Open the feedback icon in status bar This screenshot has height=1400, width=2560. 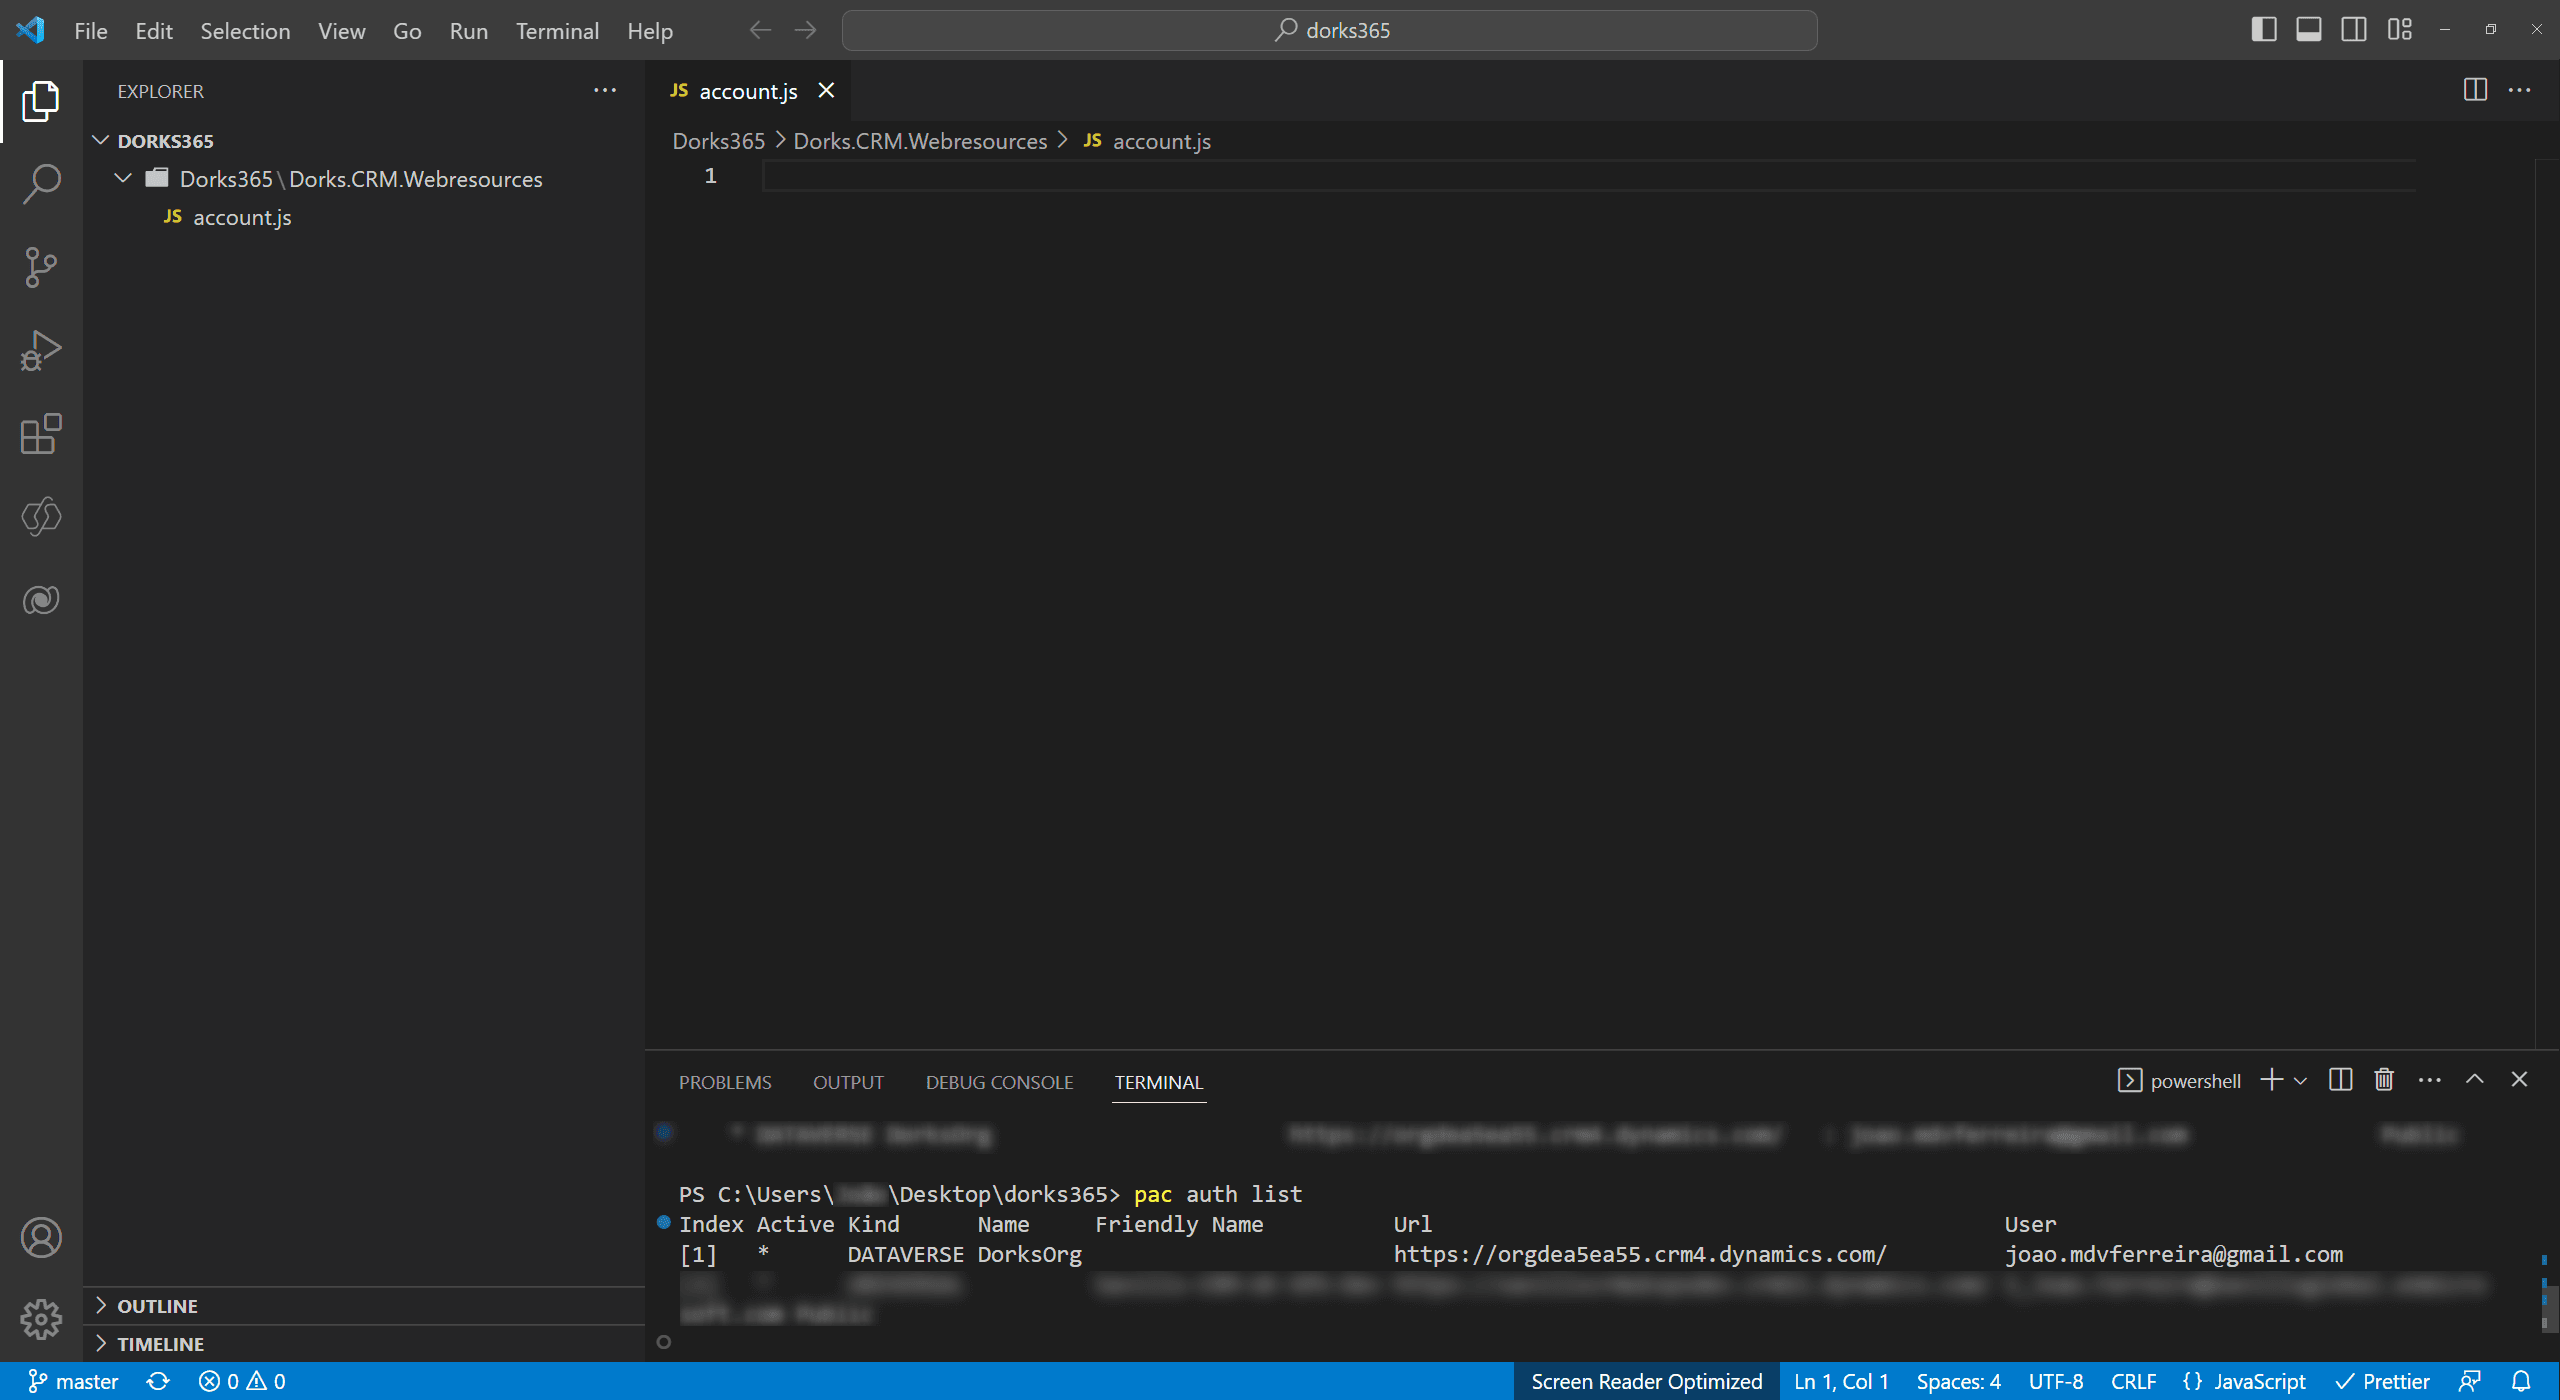click(x=2469, y=1381)
